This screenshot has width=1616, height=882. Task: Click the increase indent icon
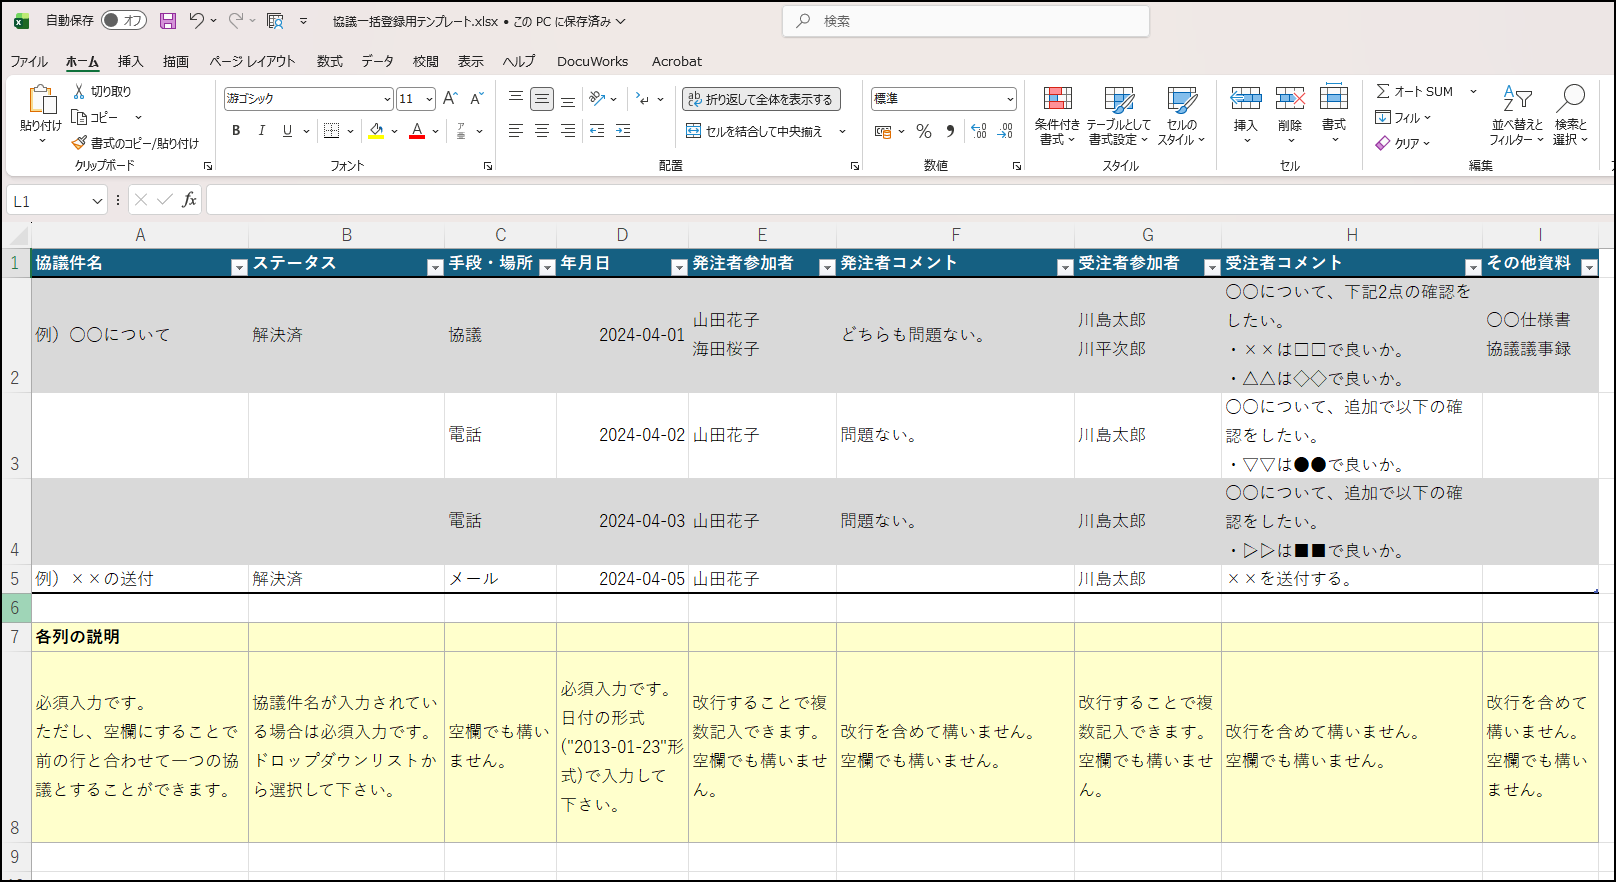click(x=623, y=131)
